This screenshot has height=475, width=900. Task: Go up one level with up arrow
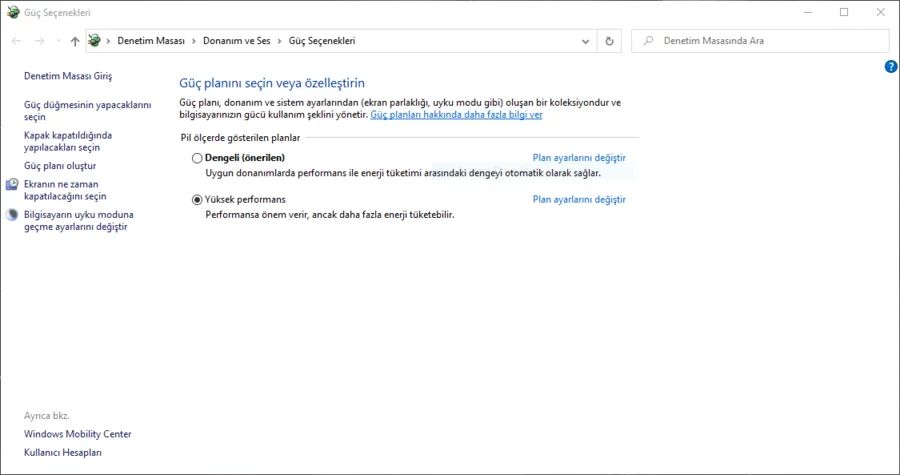(x=75, y=41)
